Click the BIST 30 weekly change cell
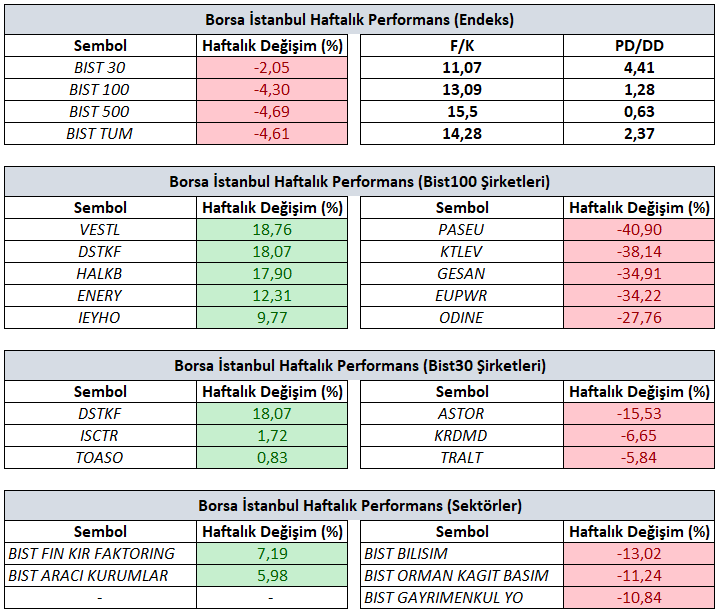This screenshot has width=718, height=613. tap(272, 68)
